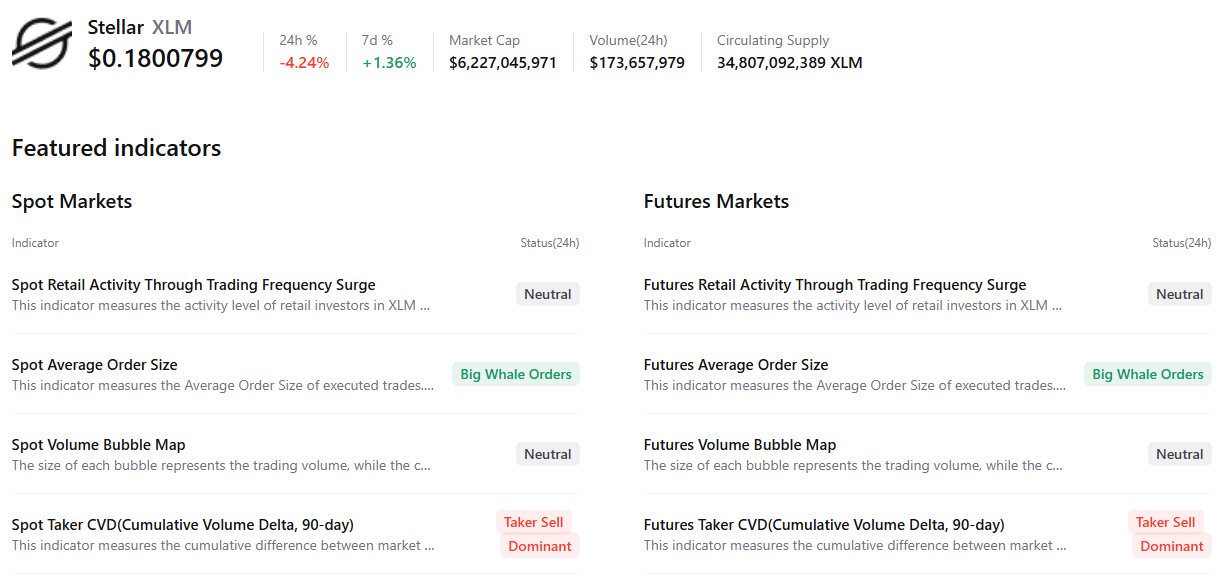The width and height of the screenshot is (1228, 588).
Task: Click the 24h change value -4.24%
Action: click(304, 63)
